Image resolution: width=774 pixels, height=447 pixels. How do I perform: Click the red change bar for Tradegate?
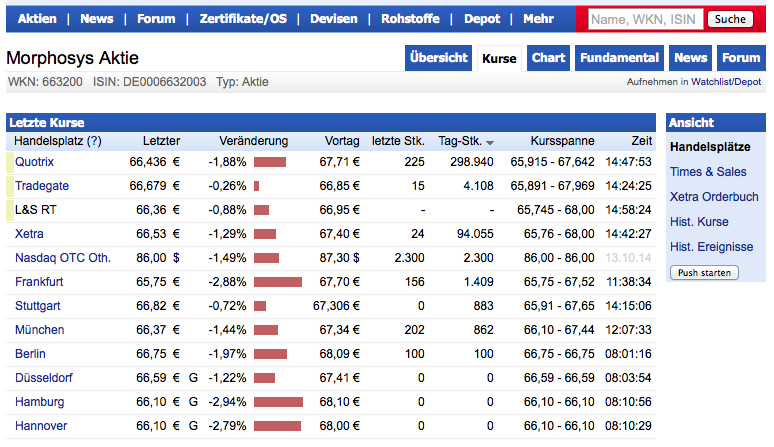pos(257,186)
